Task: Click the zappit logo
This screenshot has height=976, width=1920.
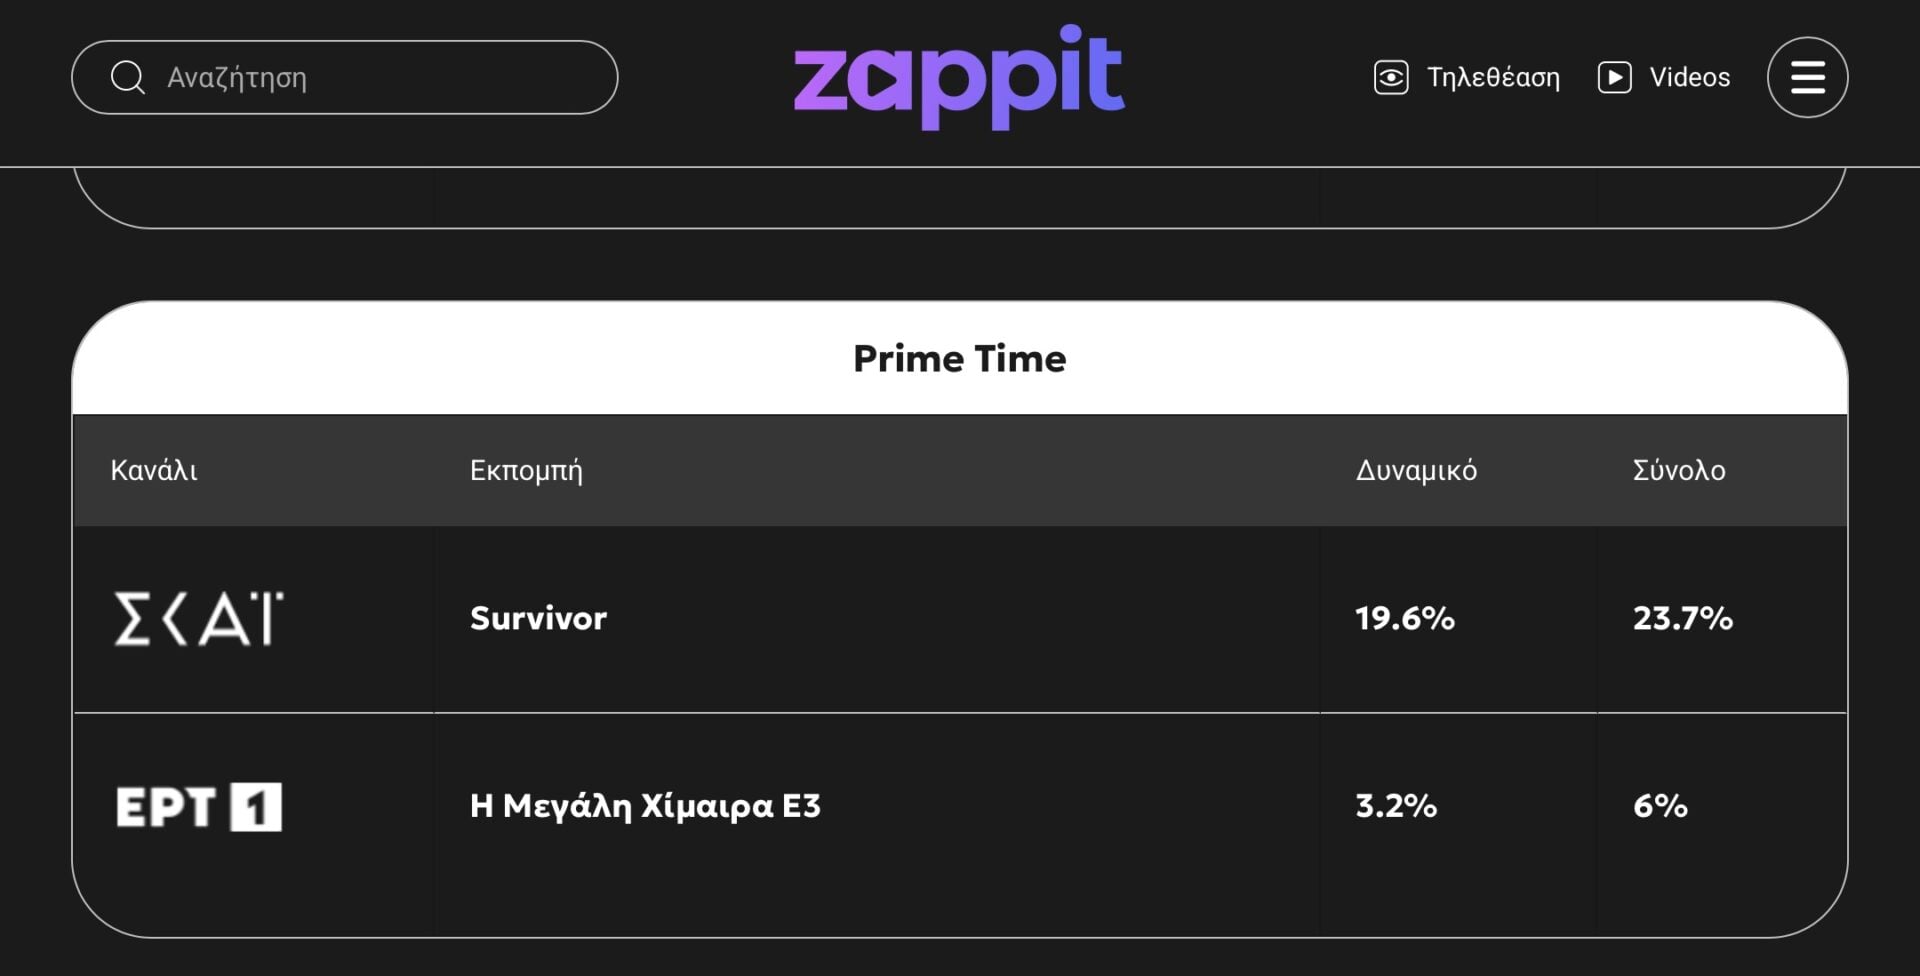Action: pyautogui.click(x=959, y=77)
